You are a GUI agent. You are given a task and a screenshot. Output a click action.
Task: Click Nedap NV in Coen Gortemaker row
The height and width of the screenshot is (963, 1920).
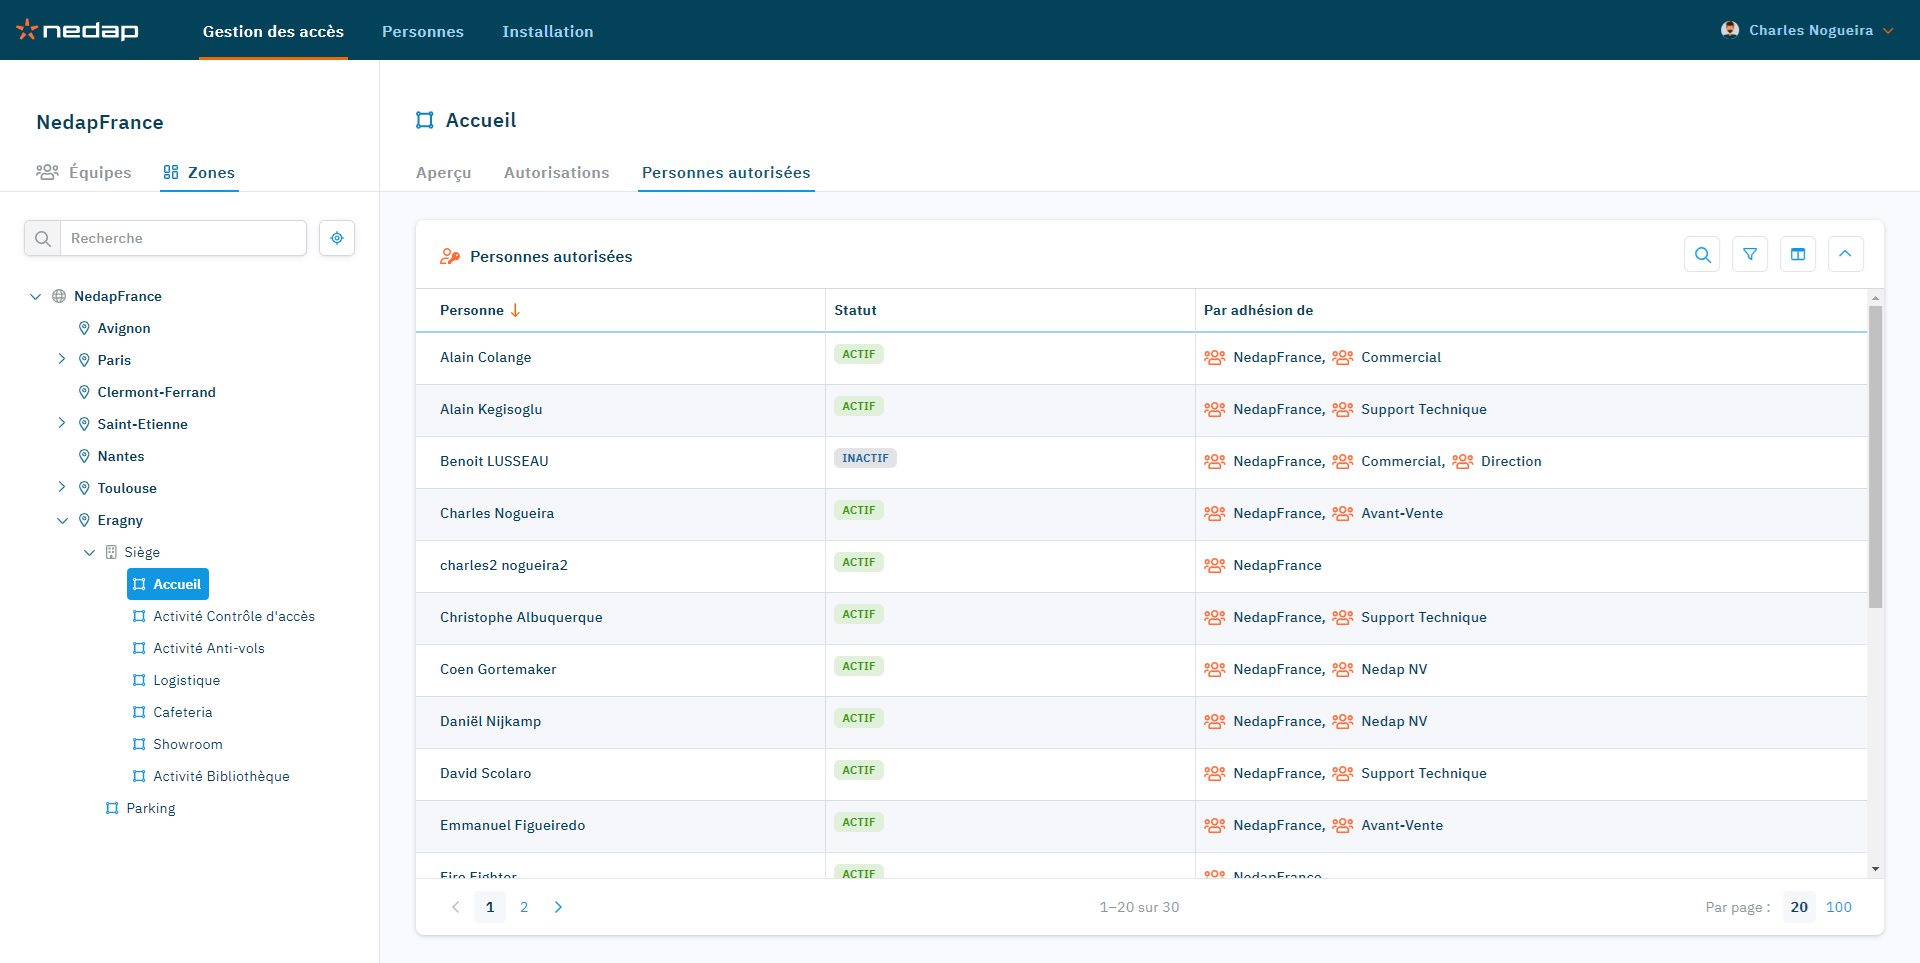(1394, 669)
